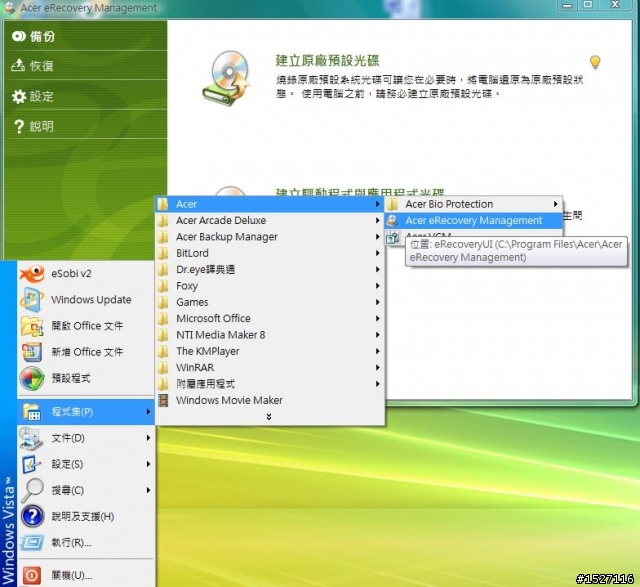Screen dimensions: 640x587
Task: Expand more programs with double chevron
Action: tap(269, 416)
